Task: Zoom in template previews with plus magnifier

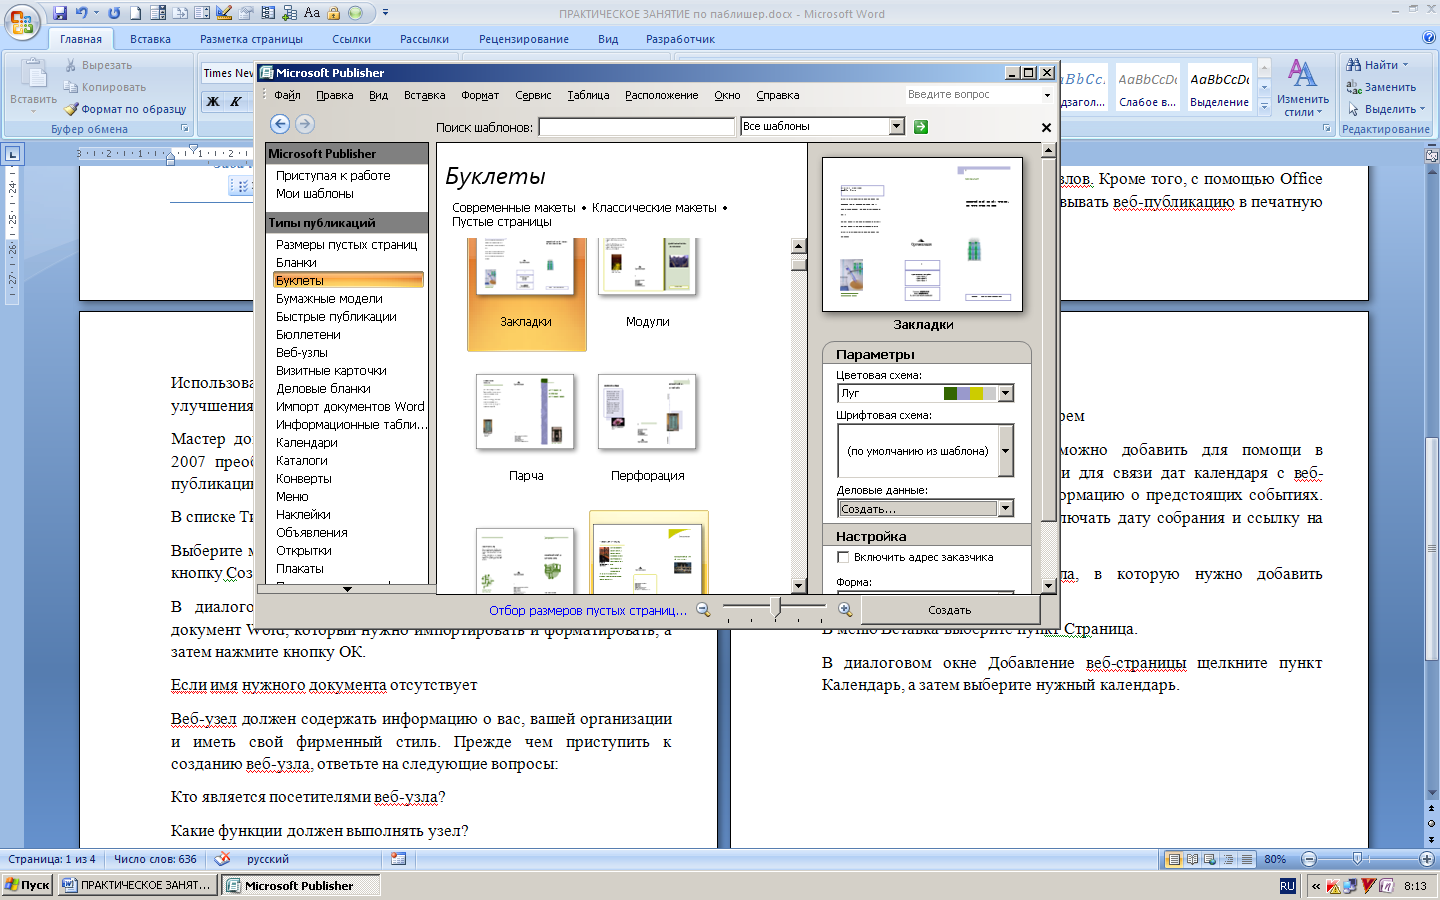Action: (845, 609)
